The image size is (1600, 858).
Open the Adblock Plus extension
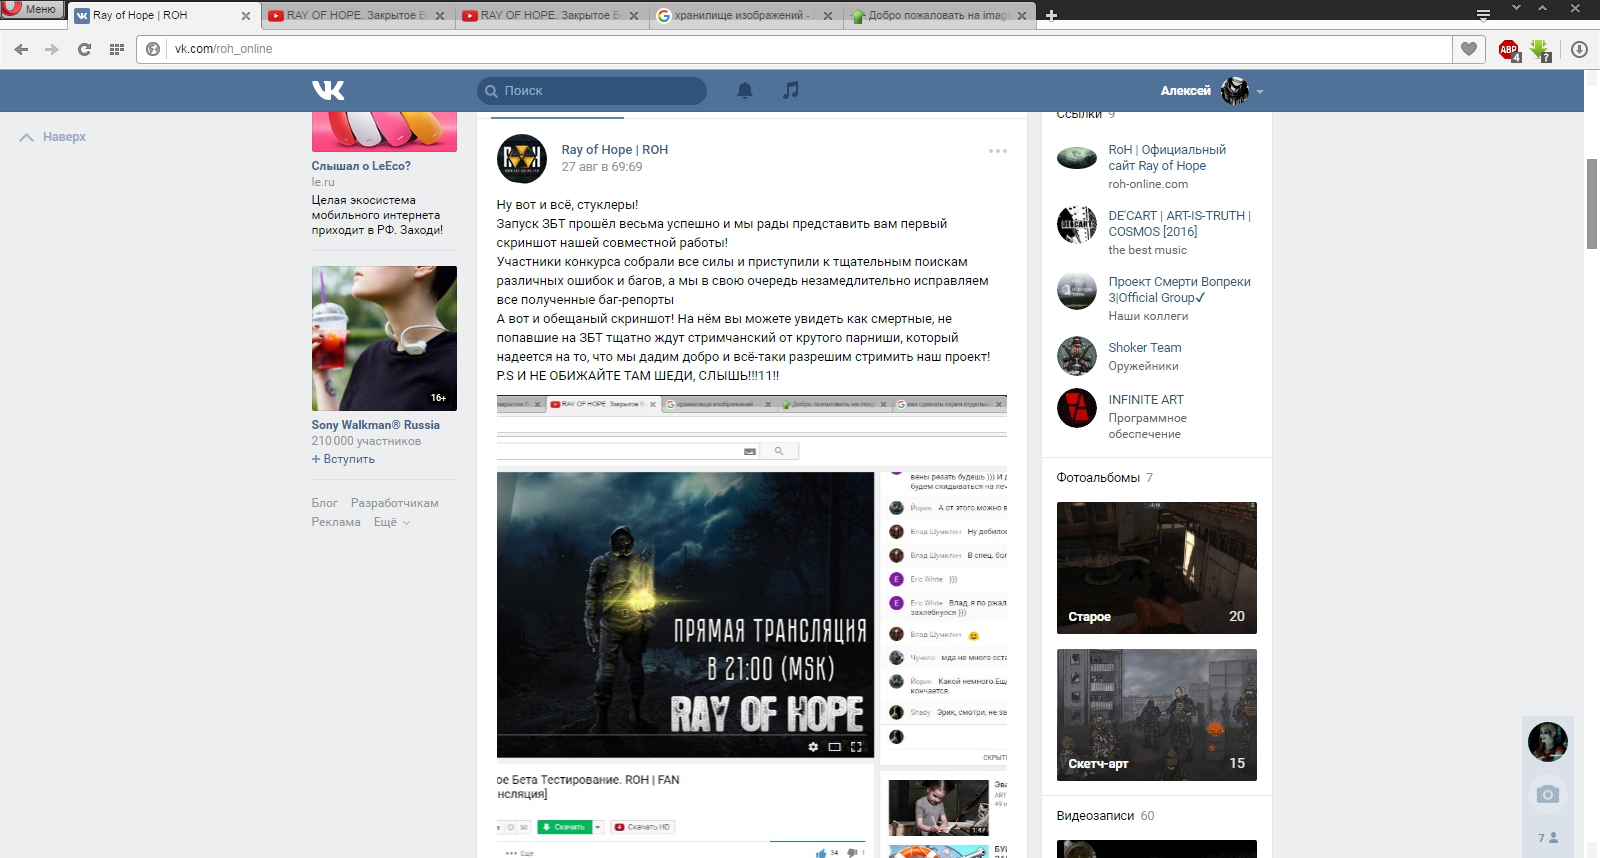click(1509, 49)
